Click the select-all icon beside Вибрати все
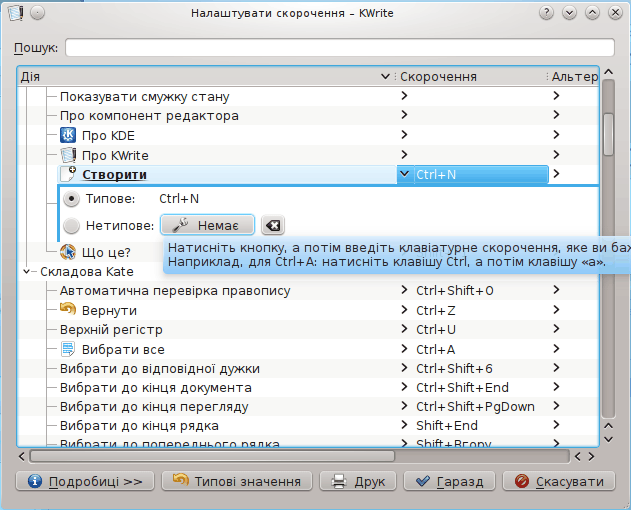This screenshot has width=631, height=510. [x=68, y=349]
